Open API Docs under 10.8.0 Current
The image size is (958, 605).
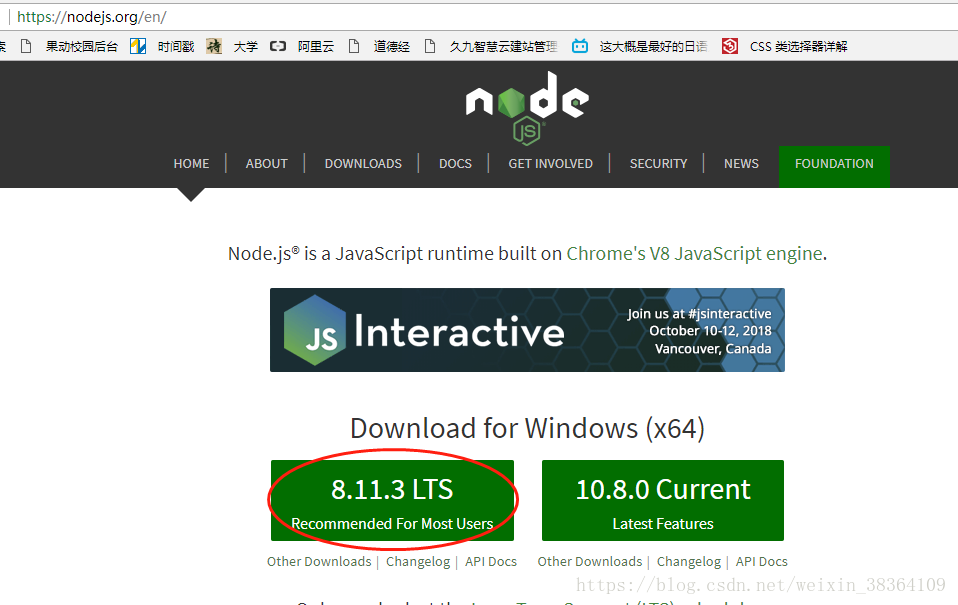pos(761,562)
